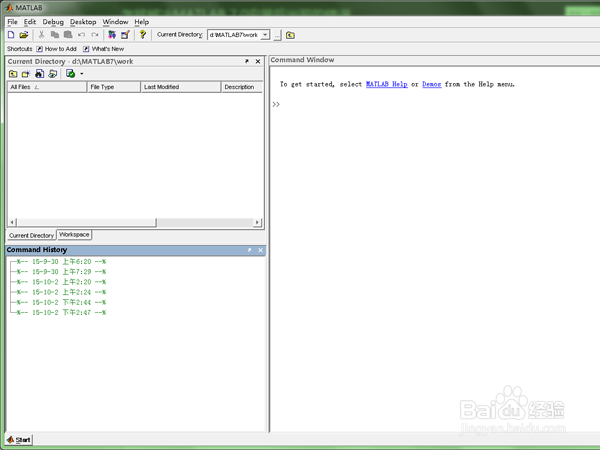This screenshot has height=450, width=600.
Task: Create a new M-file with toolbar icon
Action: pos(11,35)
